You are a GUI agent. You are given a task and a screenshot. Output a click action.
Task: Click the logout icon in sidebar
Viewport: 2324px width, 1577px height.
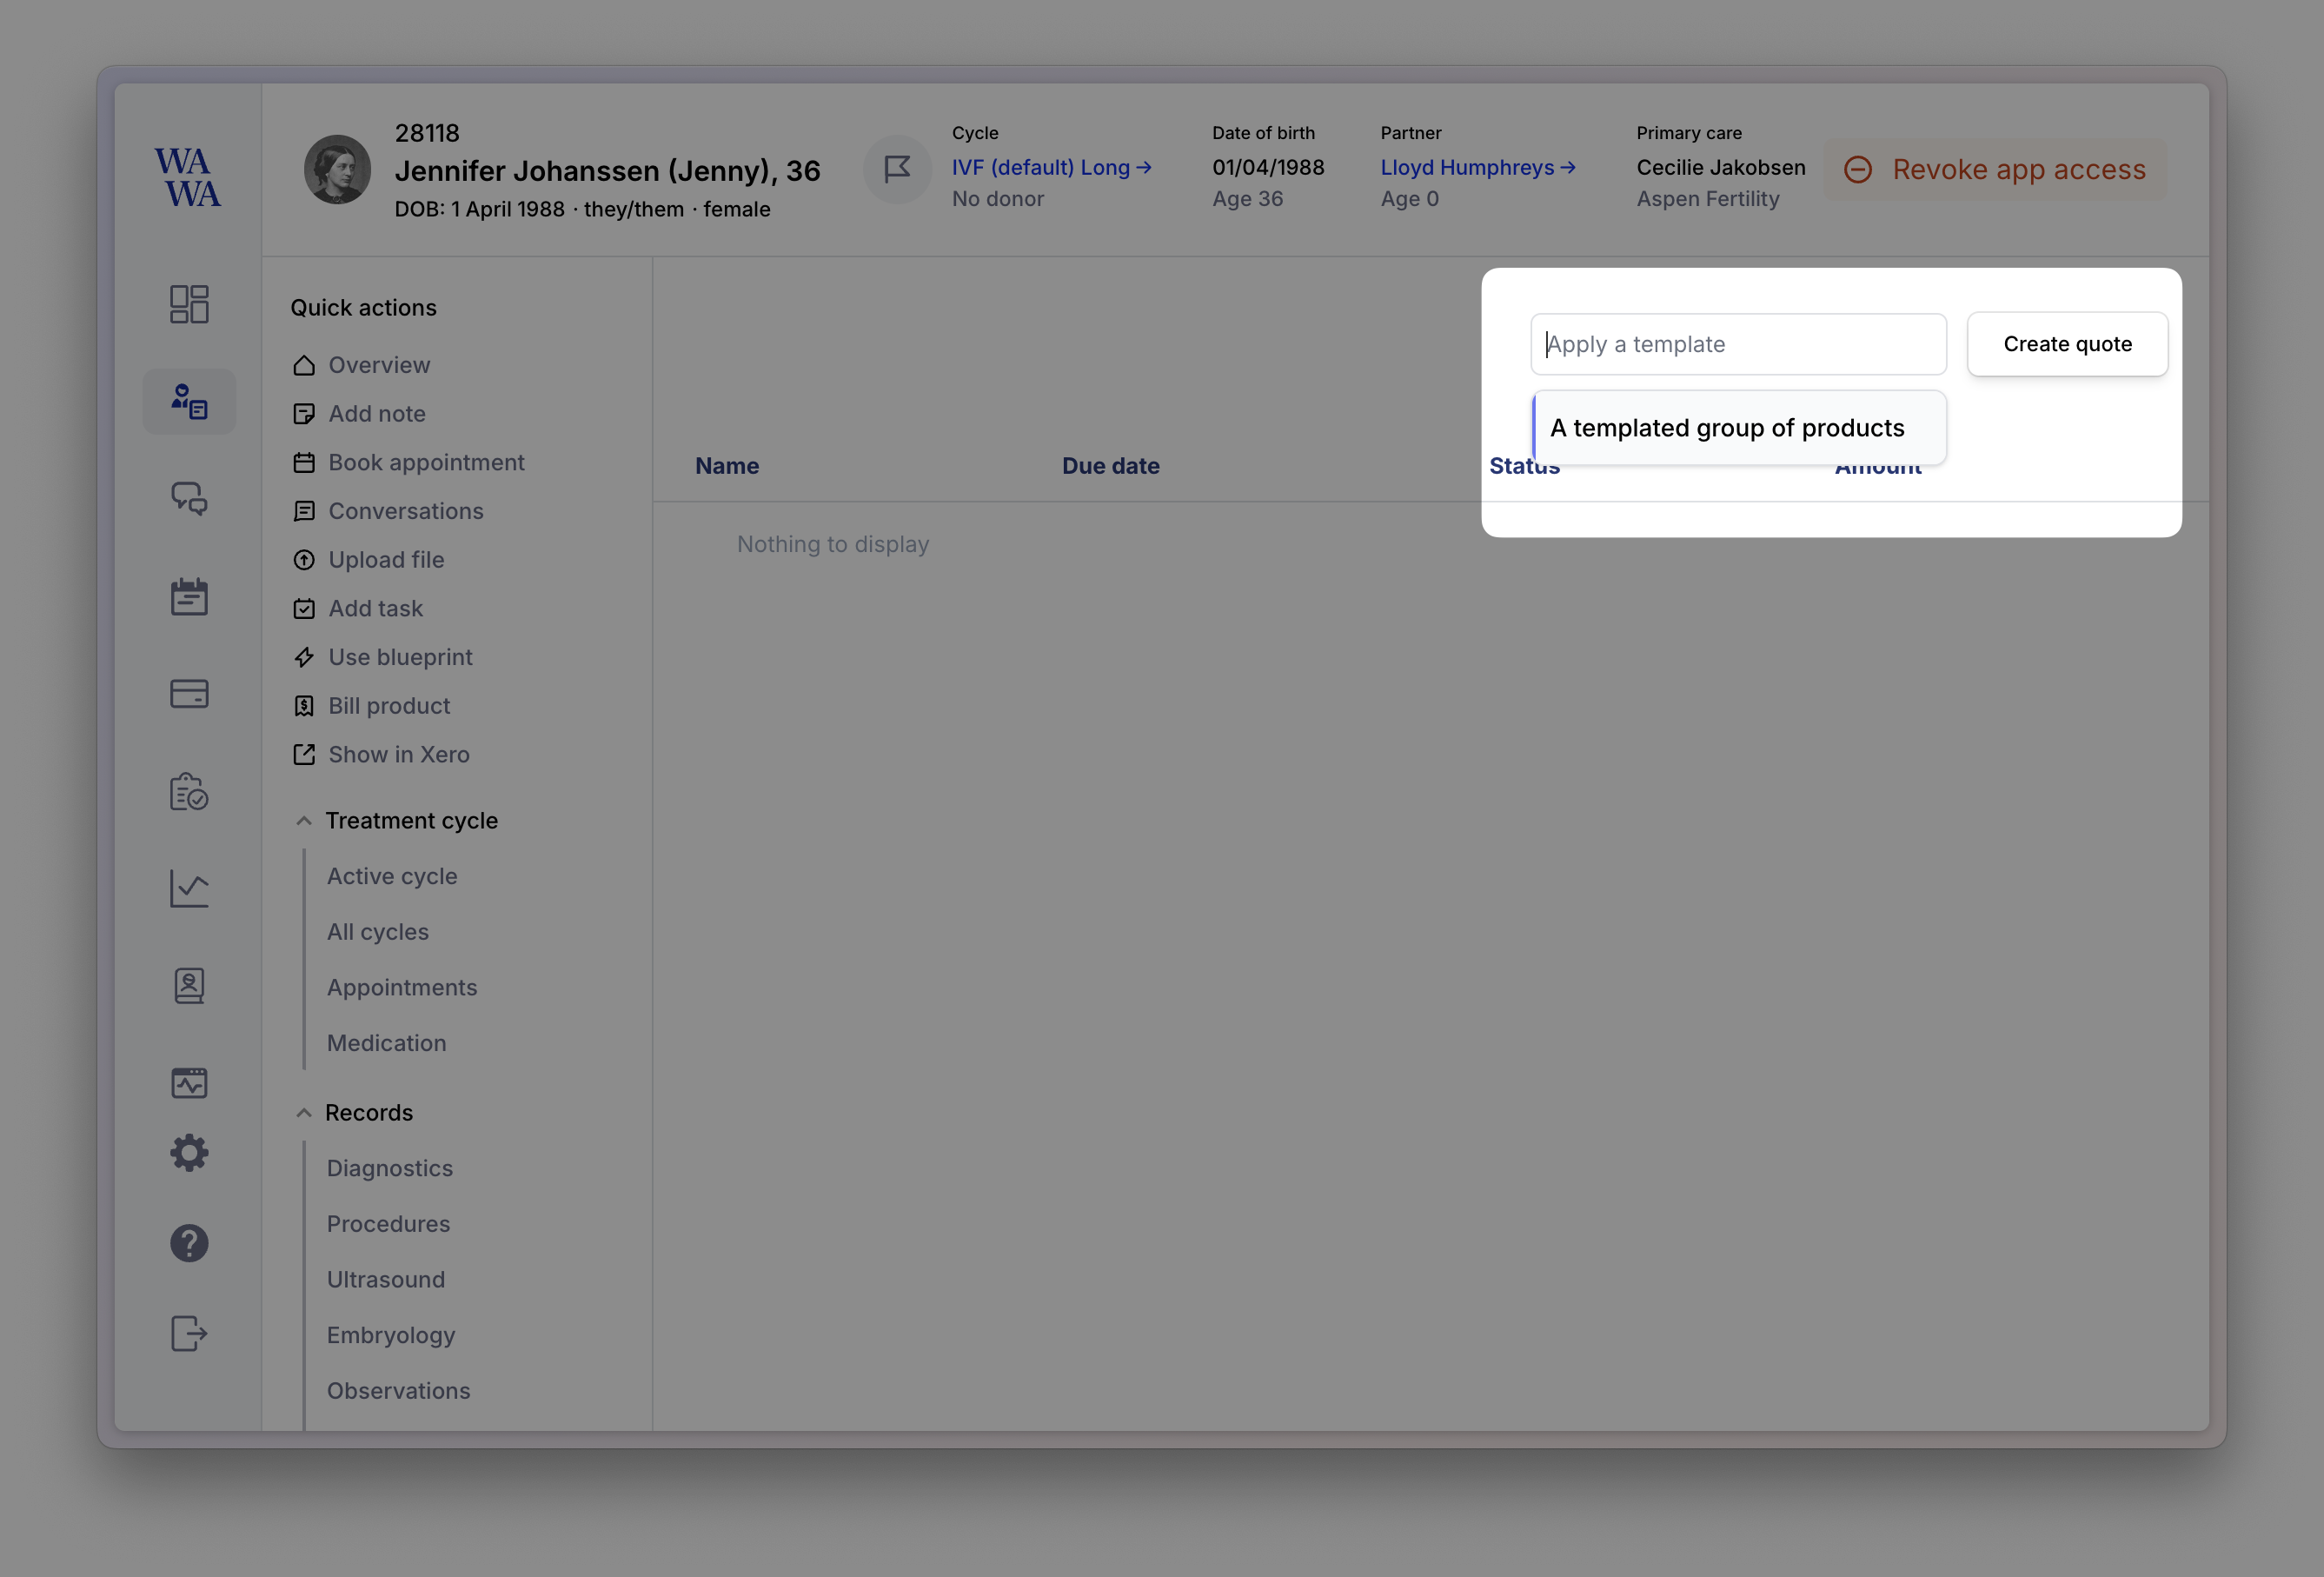pos(189,1333)
